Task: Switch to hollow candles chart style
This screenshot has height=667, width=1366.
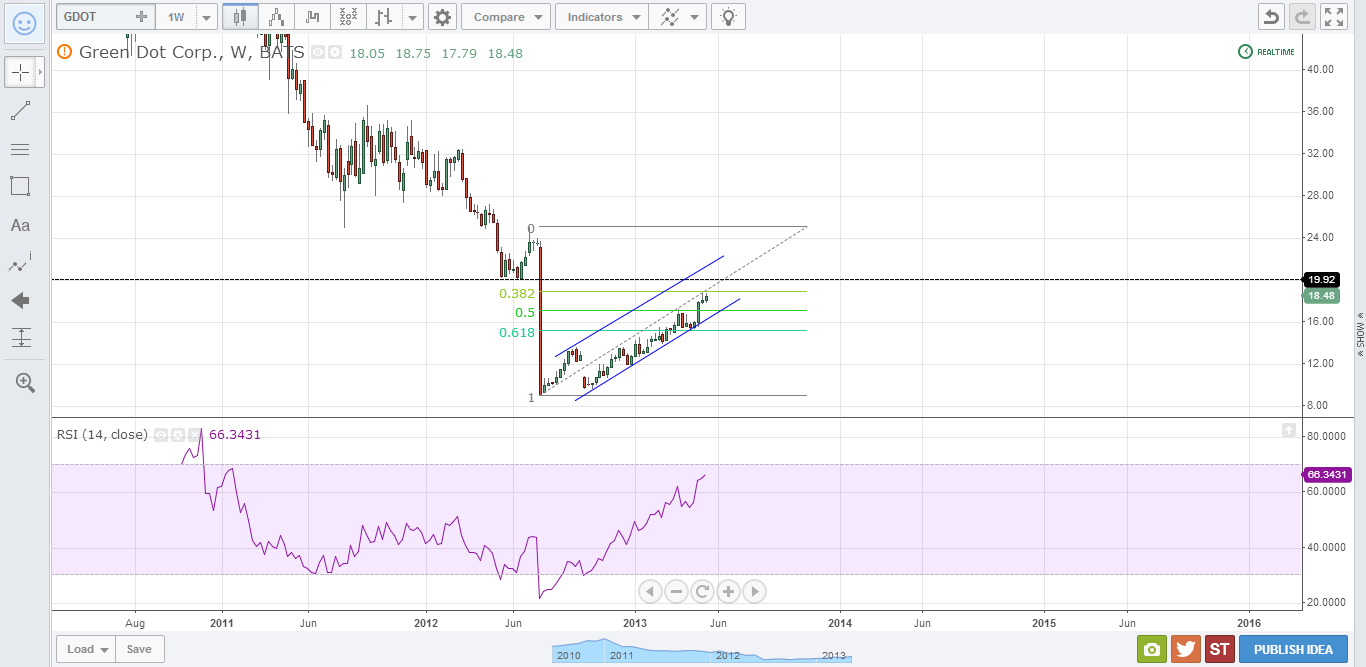Action: (x=277, y=17)
